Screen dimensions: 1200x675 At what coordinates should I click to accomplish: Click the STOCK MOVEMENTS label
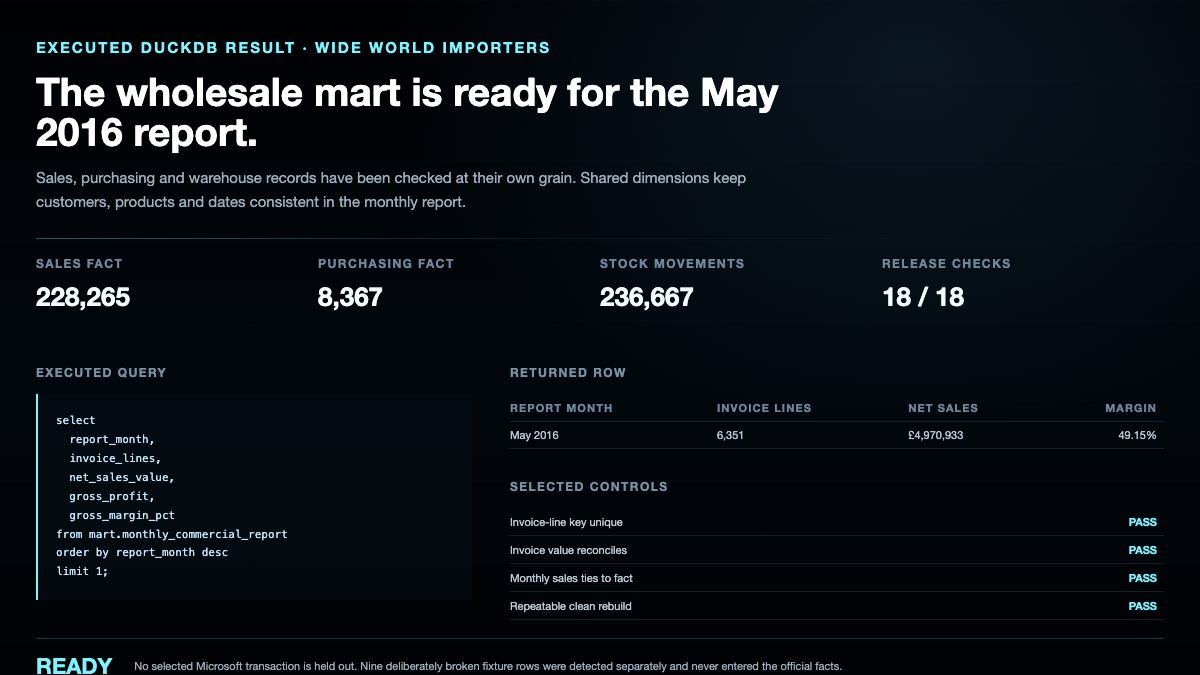(x=672, y=264)
